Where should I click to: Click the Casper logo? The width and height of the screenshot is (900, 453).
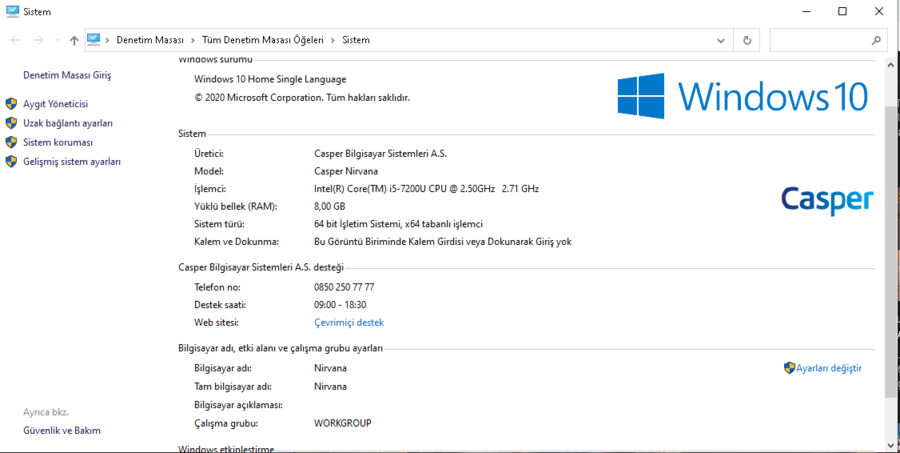pyautogui.click(x=827, y=200)
